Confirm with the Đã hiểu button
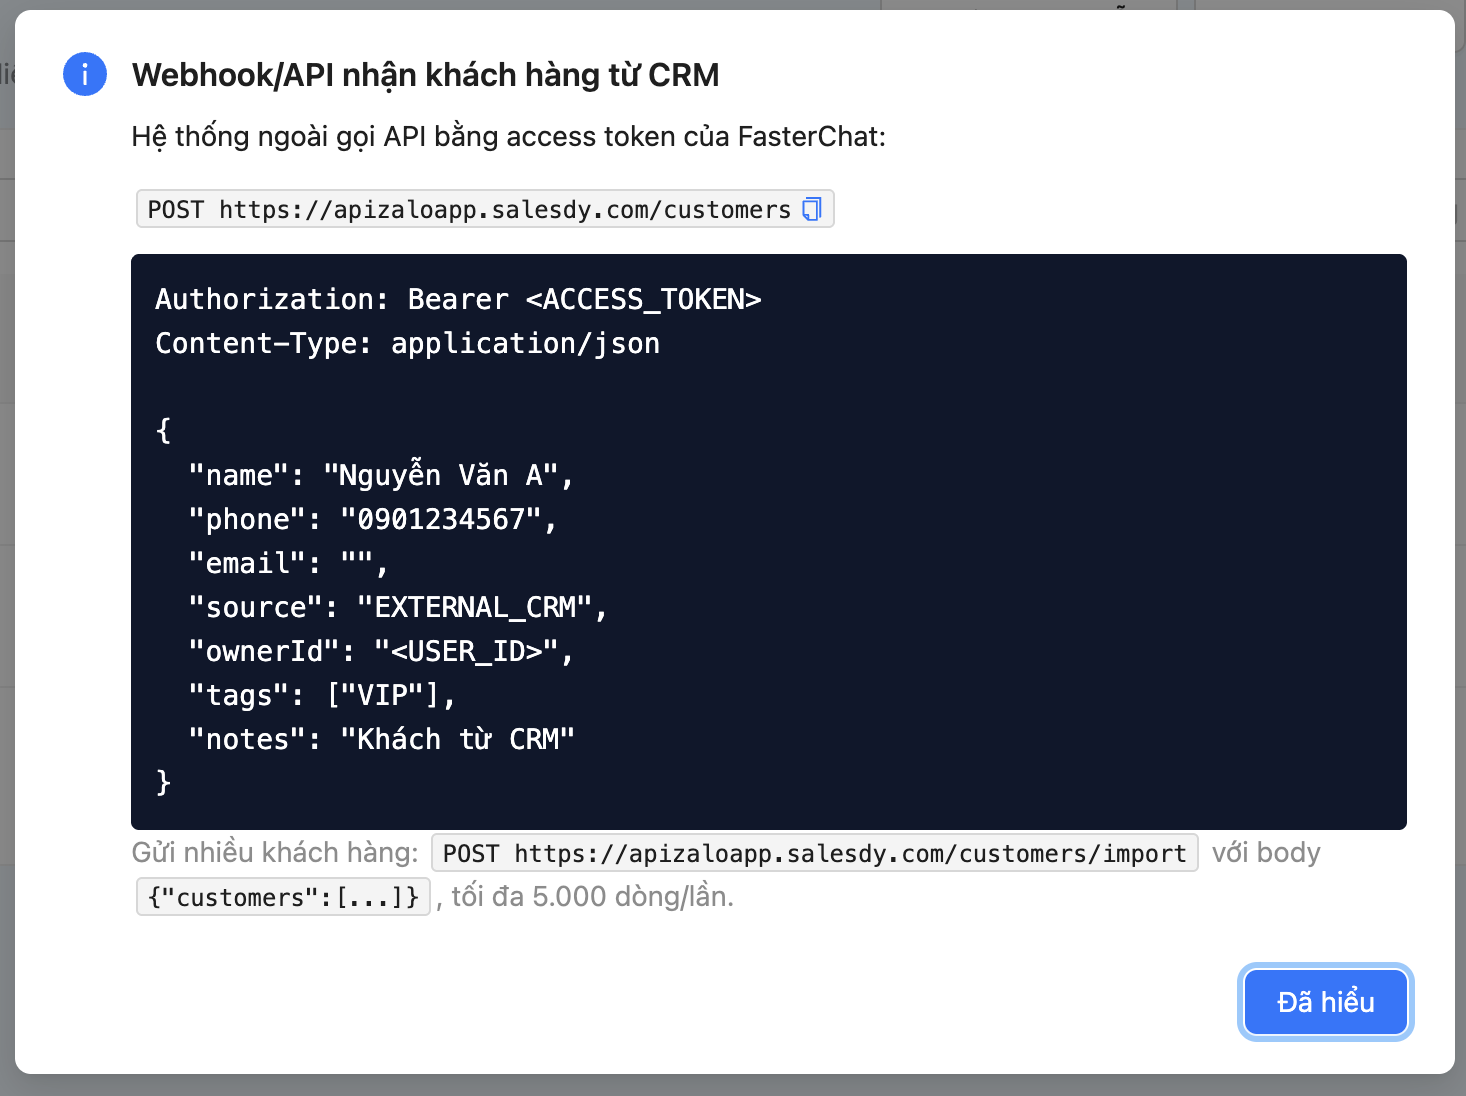The height and width of the screenshot is (1096, 1466). click(1325, 1001)
